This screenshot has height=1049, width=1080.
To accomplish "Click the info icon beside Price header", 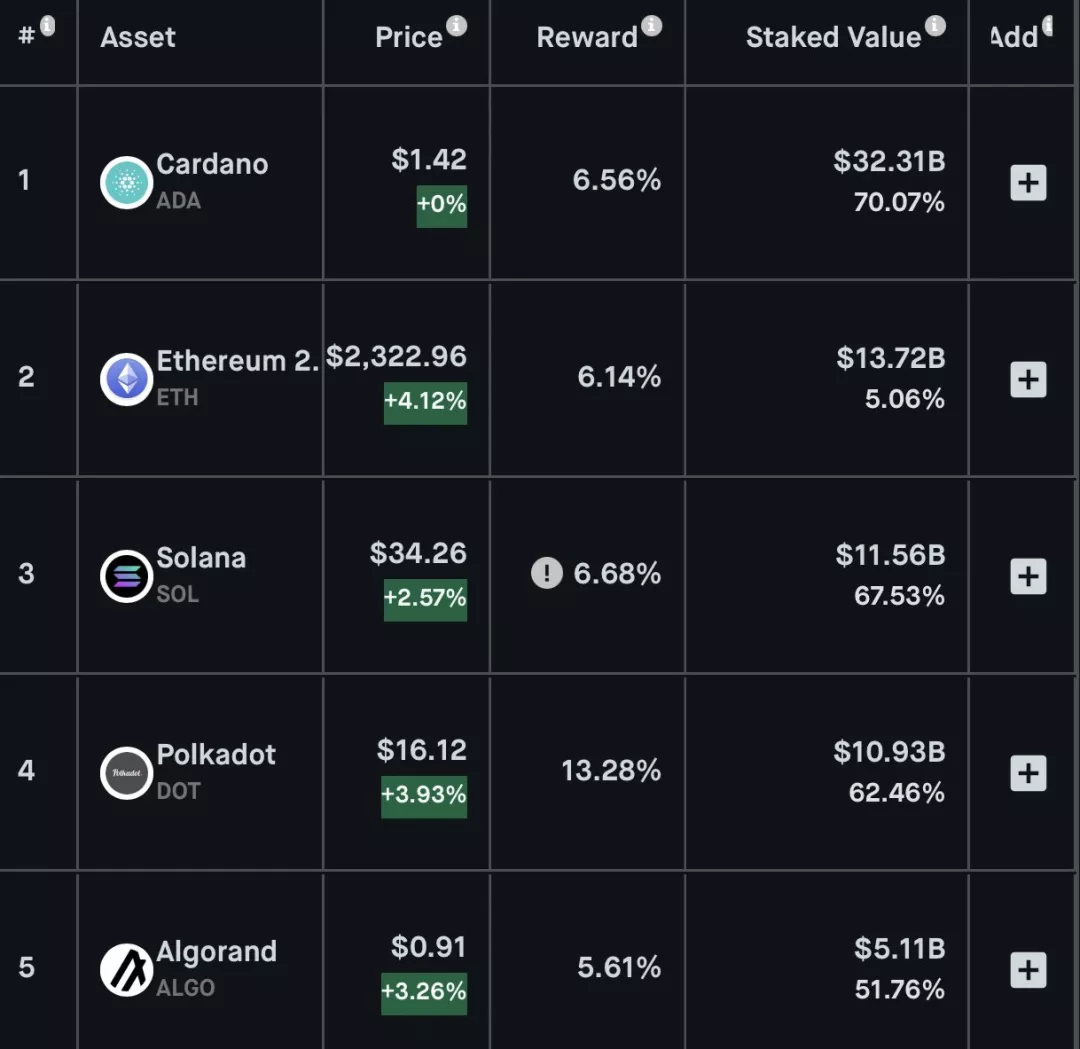I will pyautogui.click(x=457, y=26).
